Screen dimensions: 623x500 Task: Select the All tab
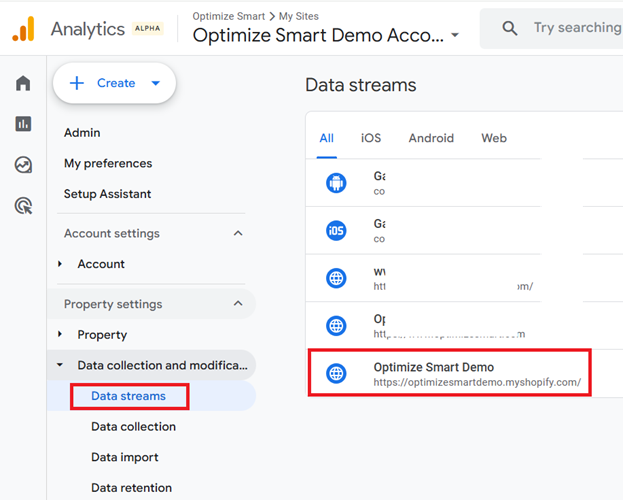tap(327, 138)
